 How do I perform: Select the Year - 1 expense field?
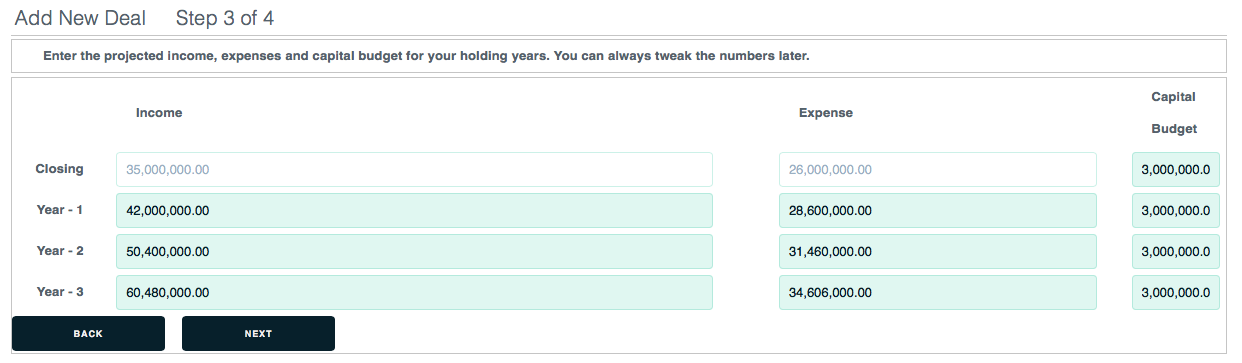(938, 210)
